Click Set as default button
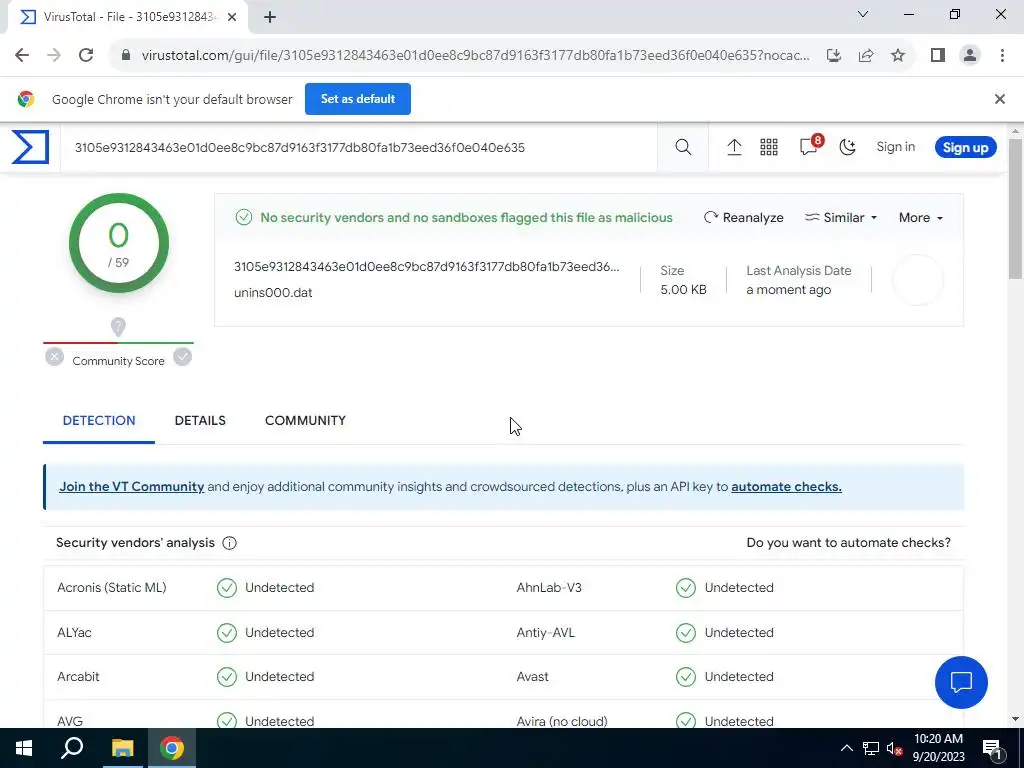Screen dimensions: 1024x768 pos(358,99)
